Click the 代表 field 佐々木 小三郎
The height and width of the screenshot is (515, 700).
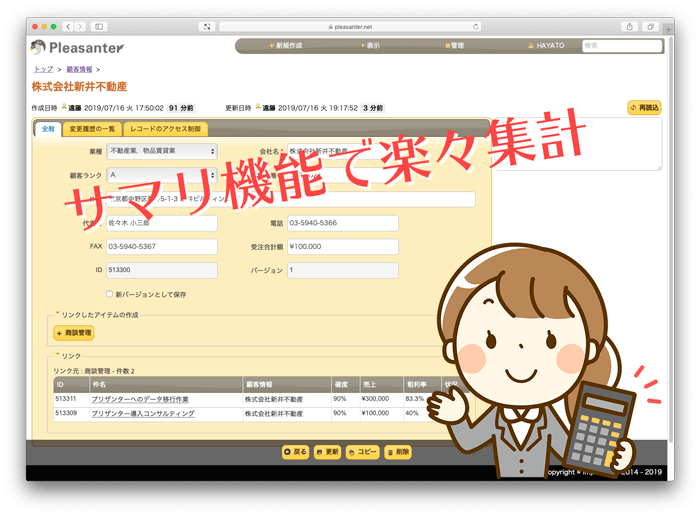(x=162, y=223)
